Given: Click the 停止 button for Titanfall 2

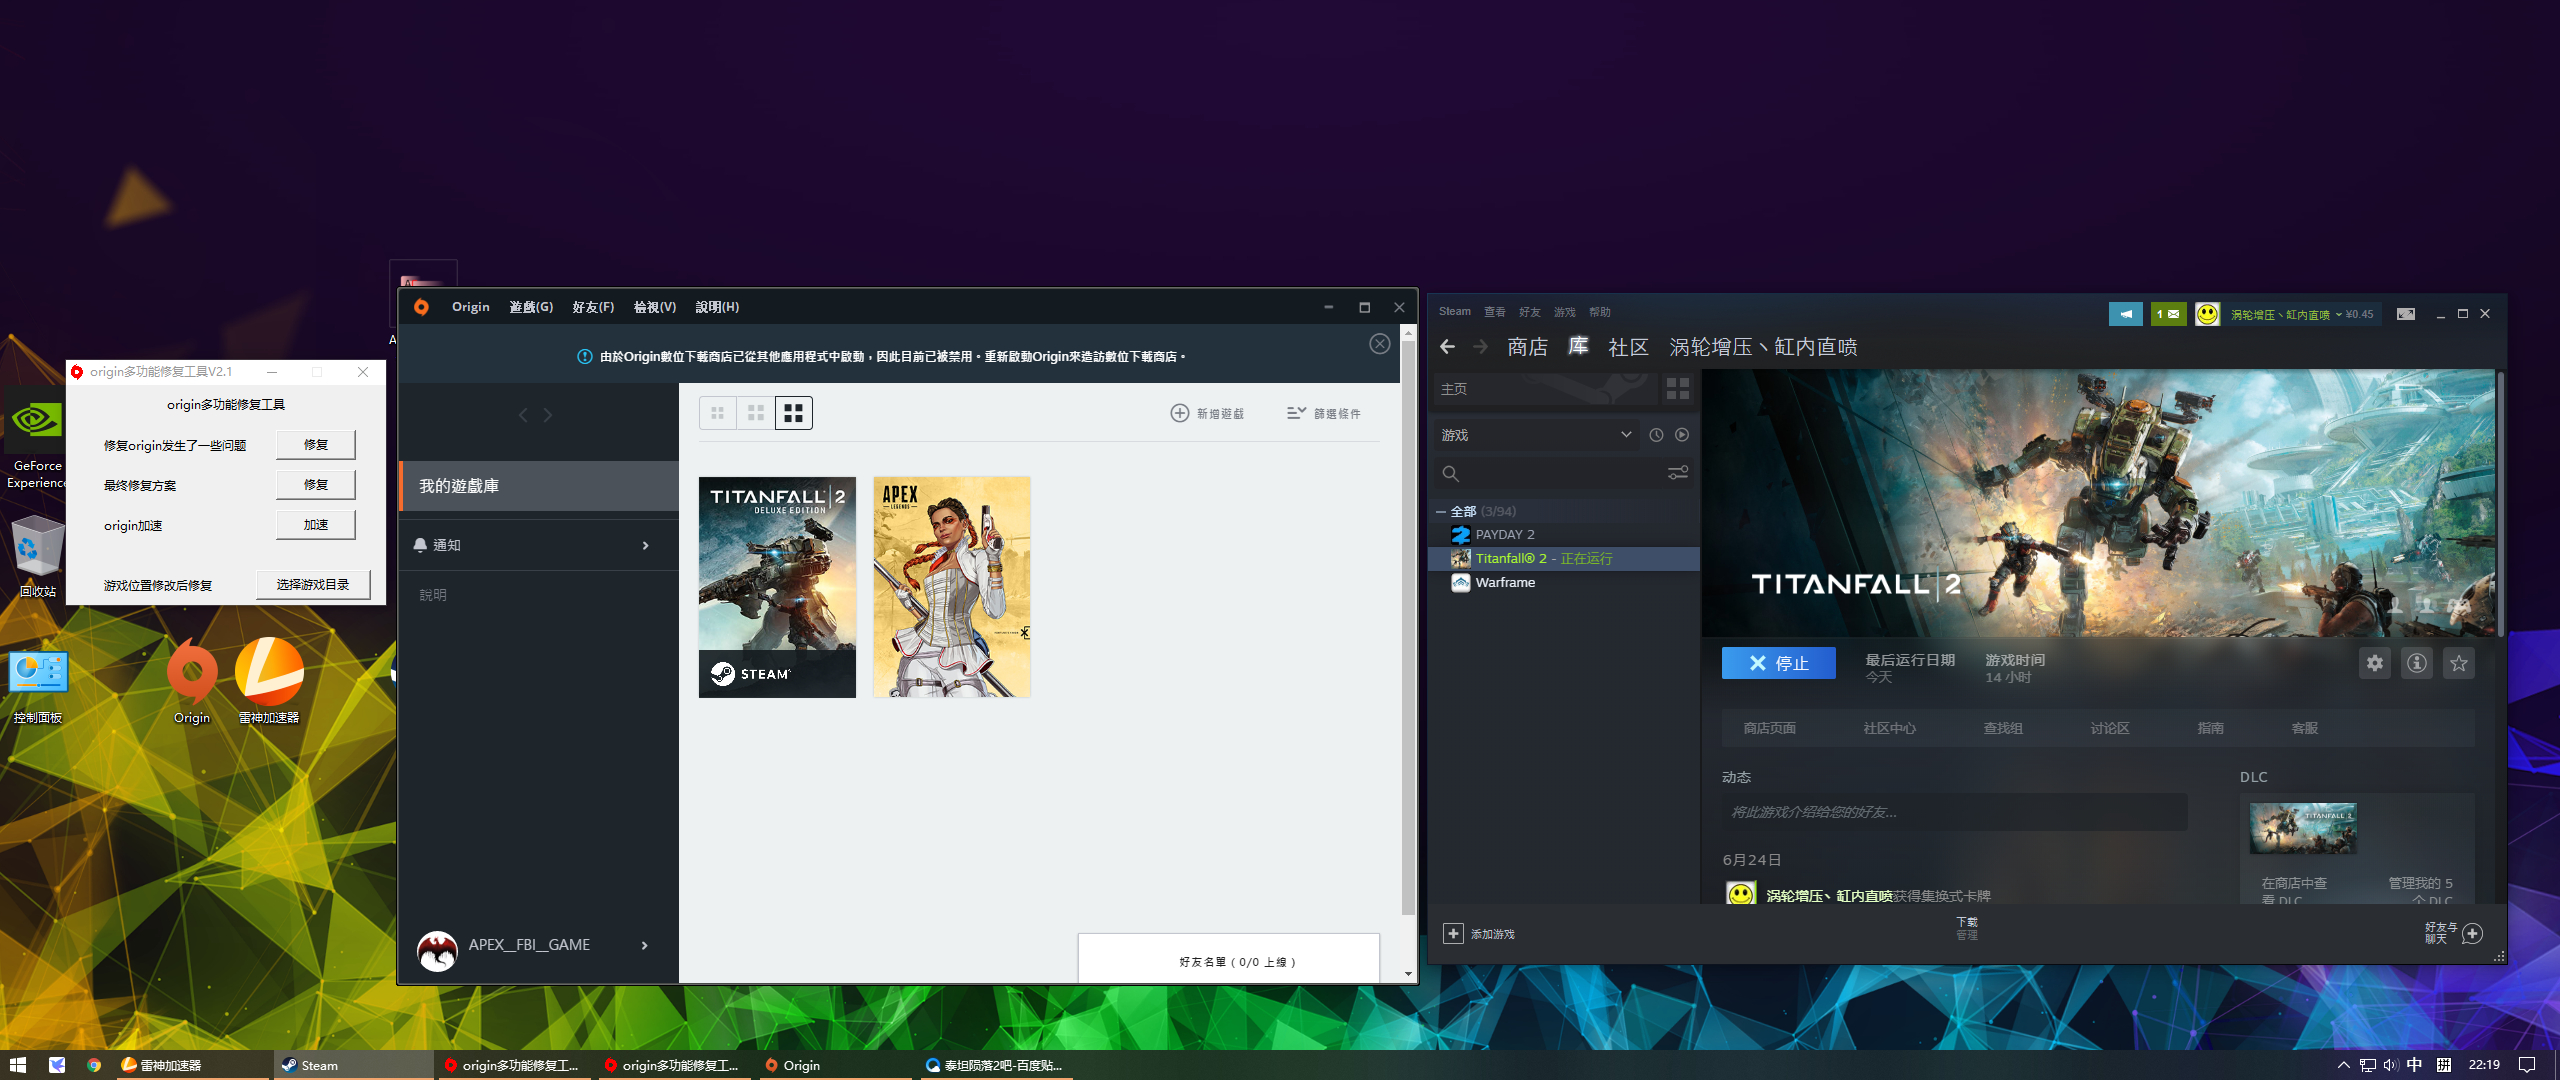Looking at the screenshot, I should click(x=1778, y=663).
